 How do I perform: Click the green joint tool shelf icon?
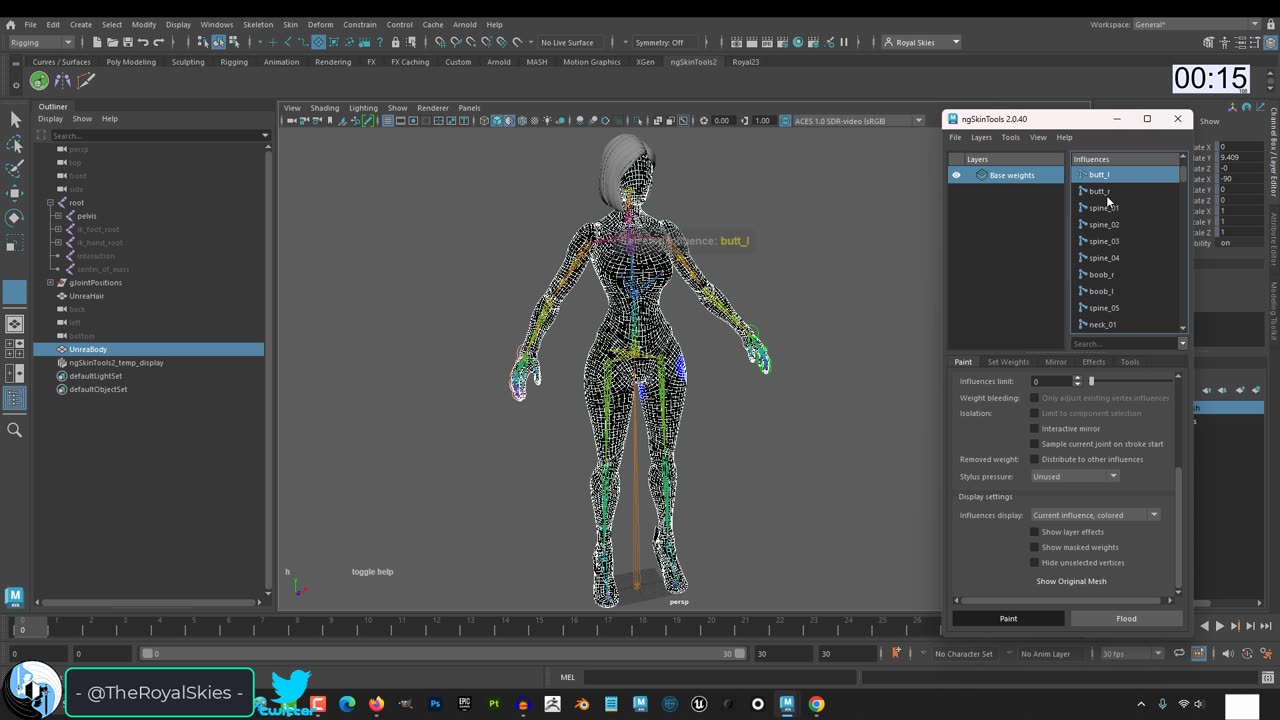39,81
